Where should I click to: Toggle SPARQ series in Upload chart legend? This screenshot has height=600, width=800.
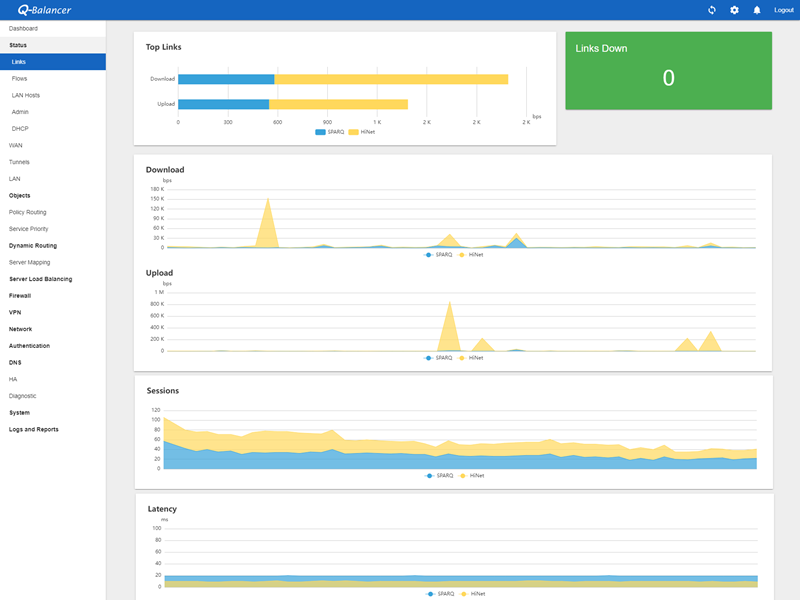tap(438, 358)
